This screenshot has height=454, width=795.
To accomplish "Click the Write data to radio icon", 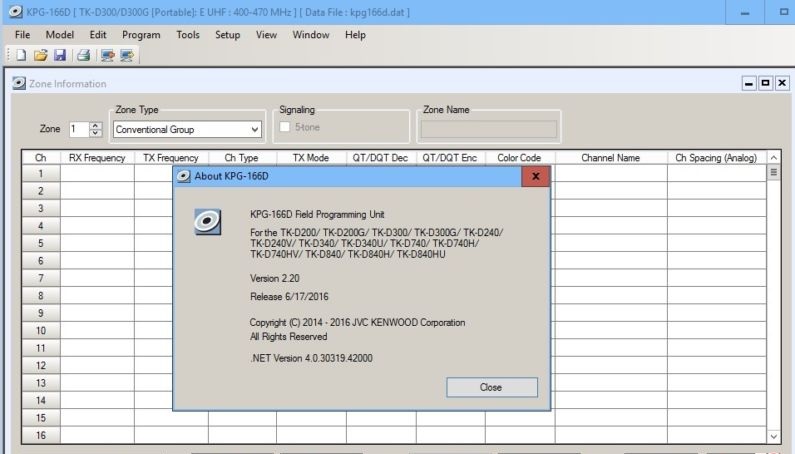I will pyautogui.click(x=127, y=55).
